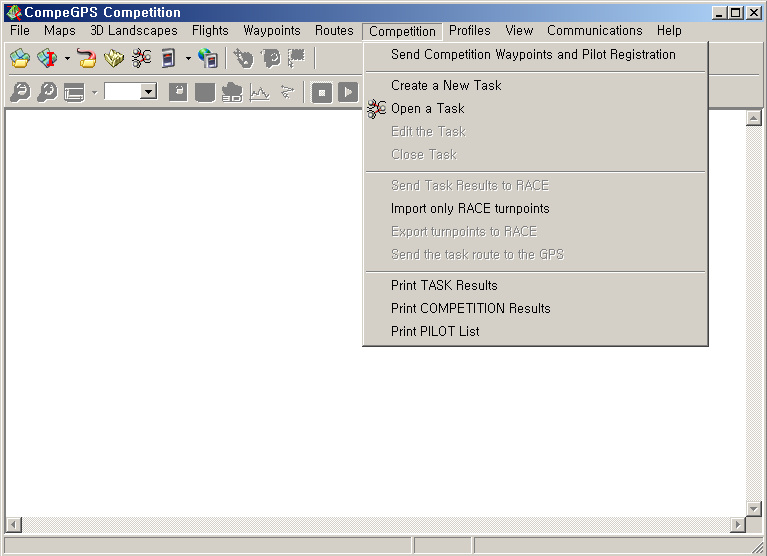
Task: Expand the arrow beside the map scale icon
Action: pyautogui.click(x=94, y=92)
